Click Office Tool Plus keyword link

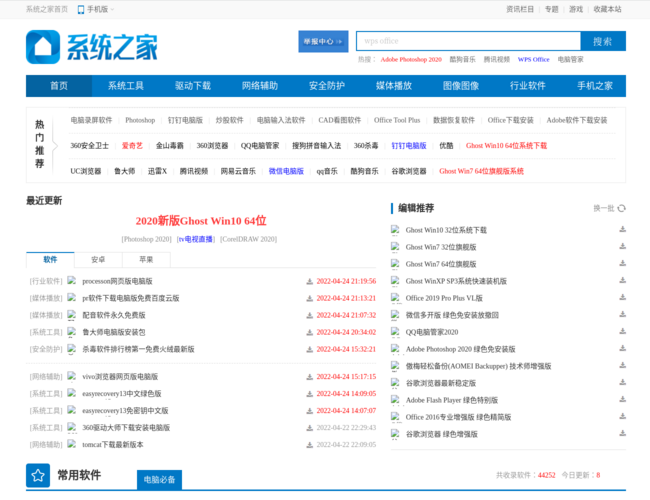(397, 120)
